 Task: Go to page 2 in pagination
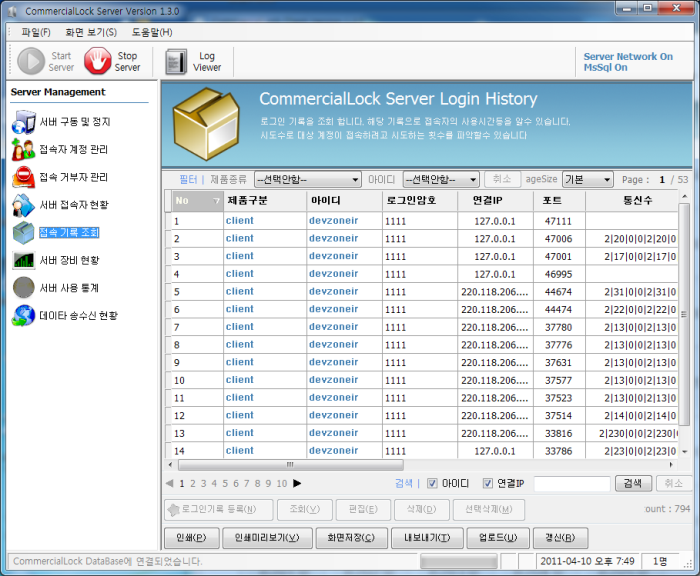pos(193,484)
